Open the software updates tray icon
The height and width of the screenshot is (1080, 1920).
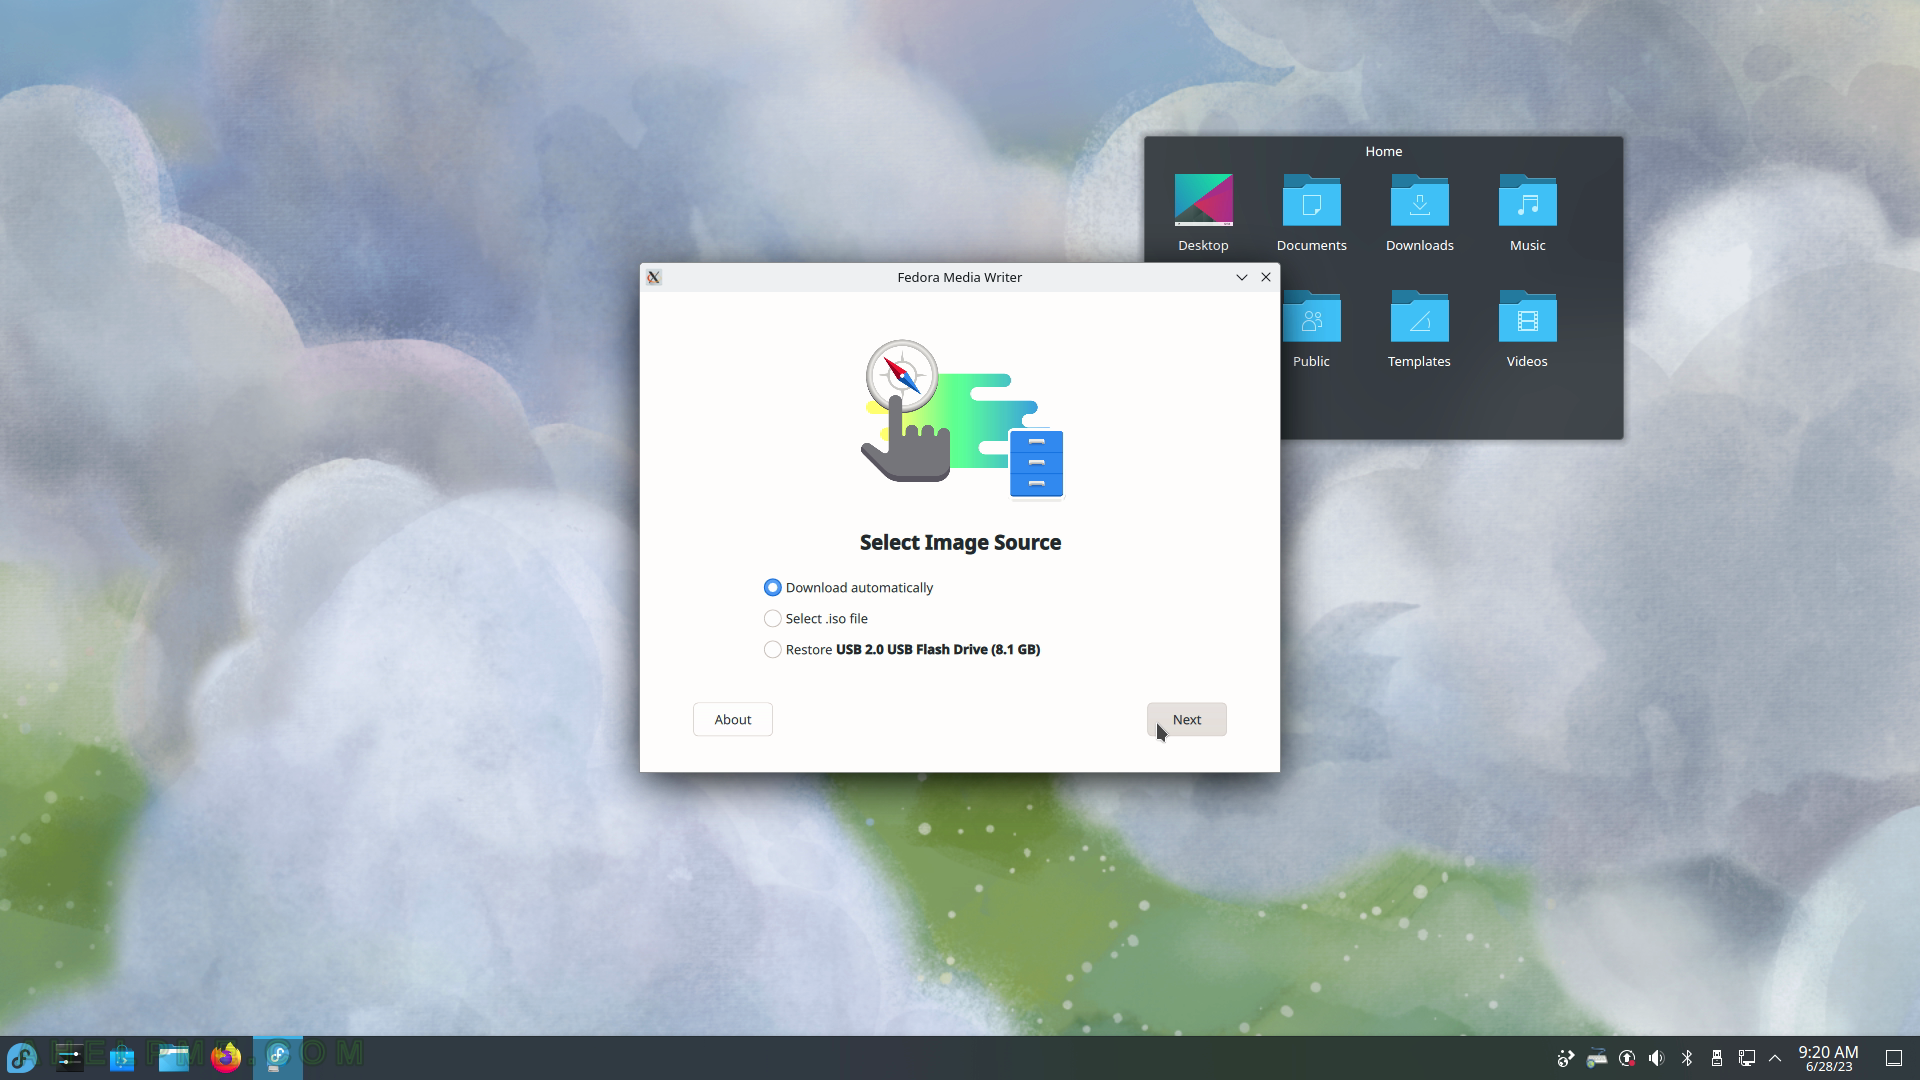1627,1058
